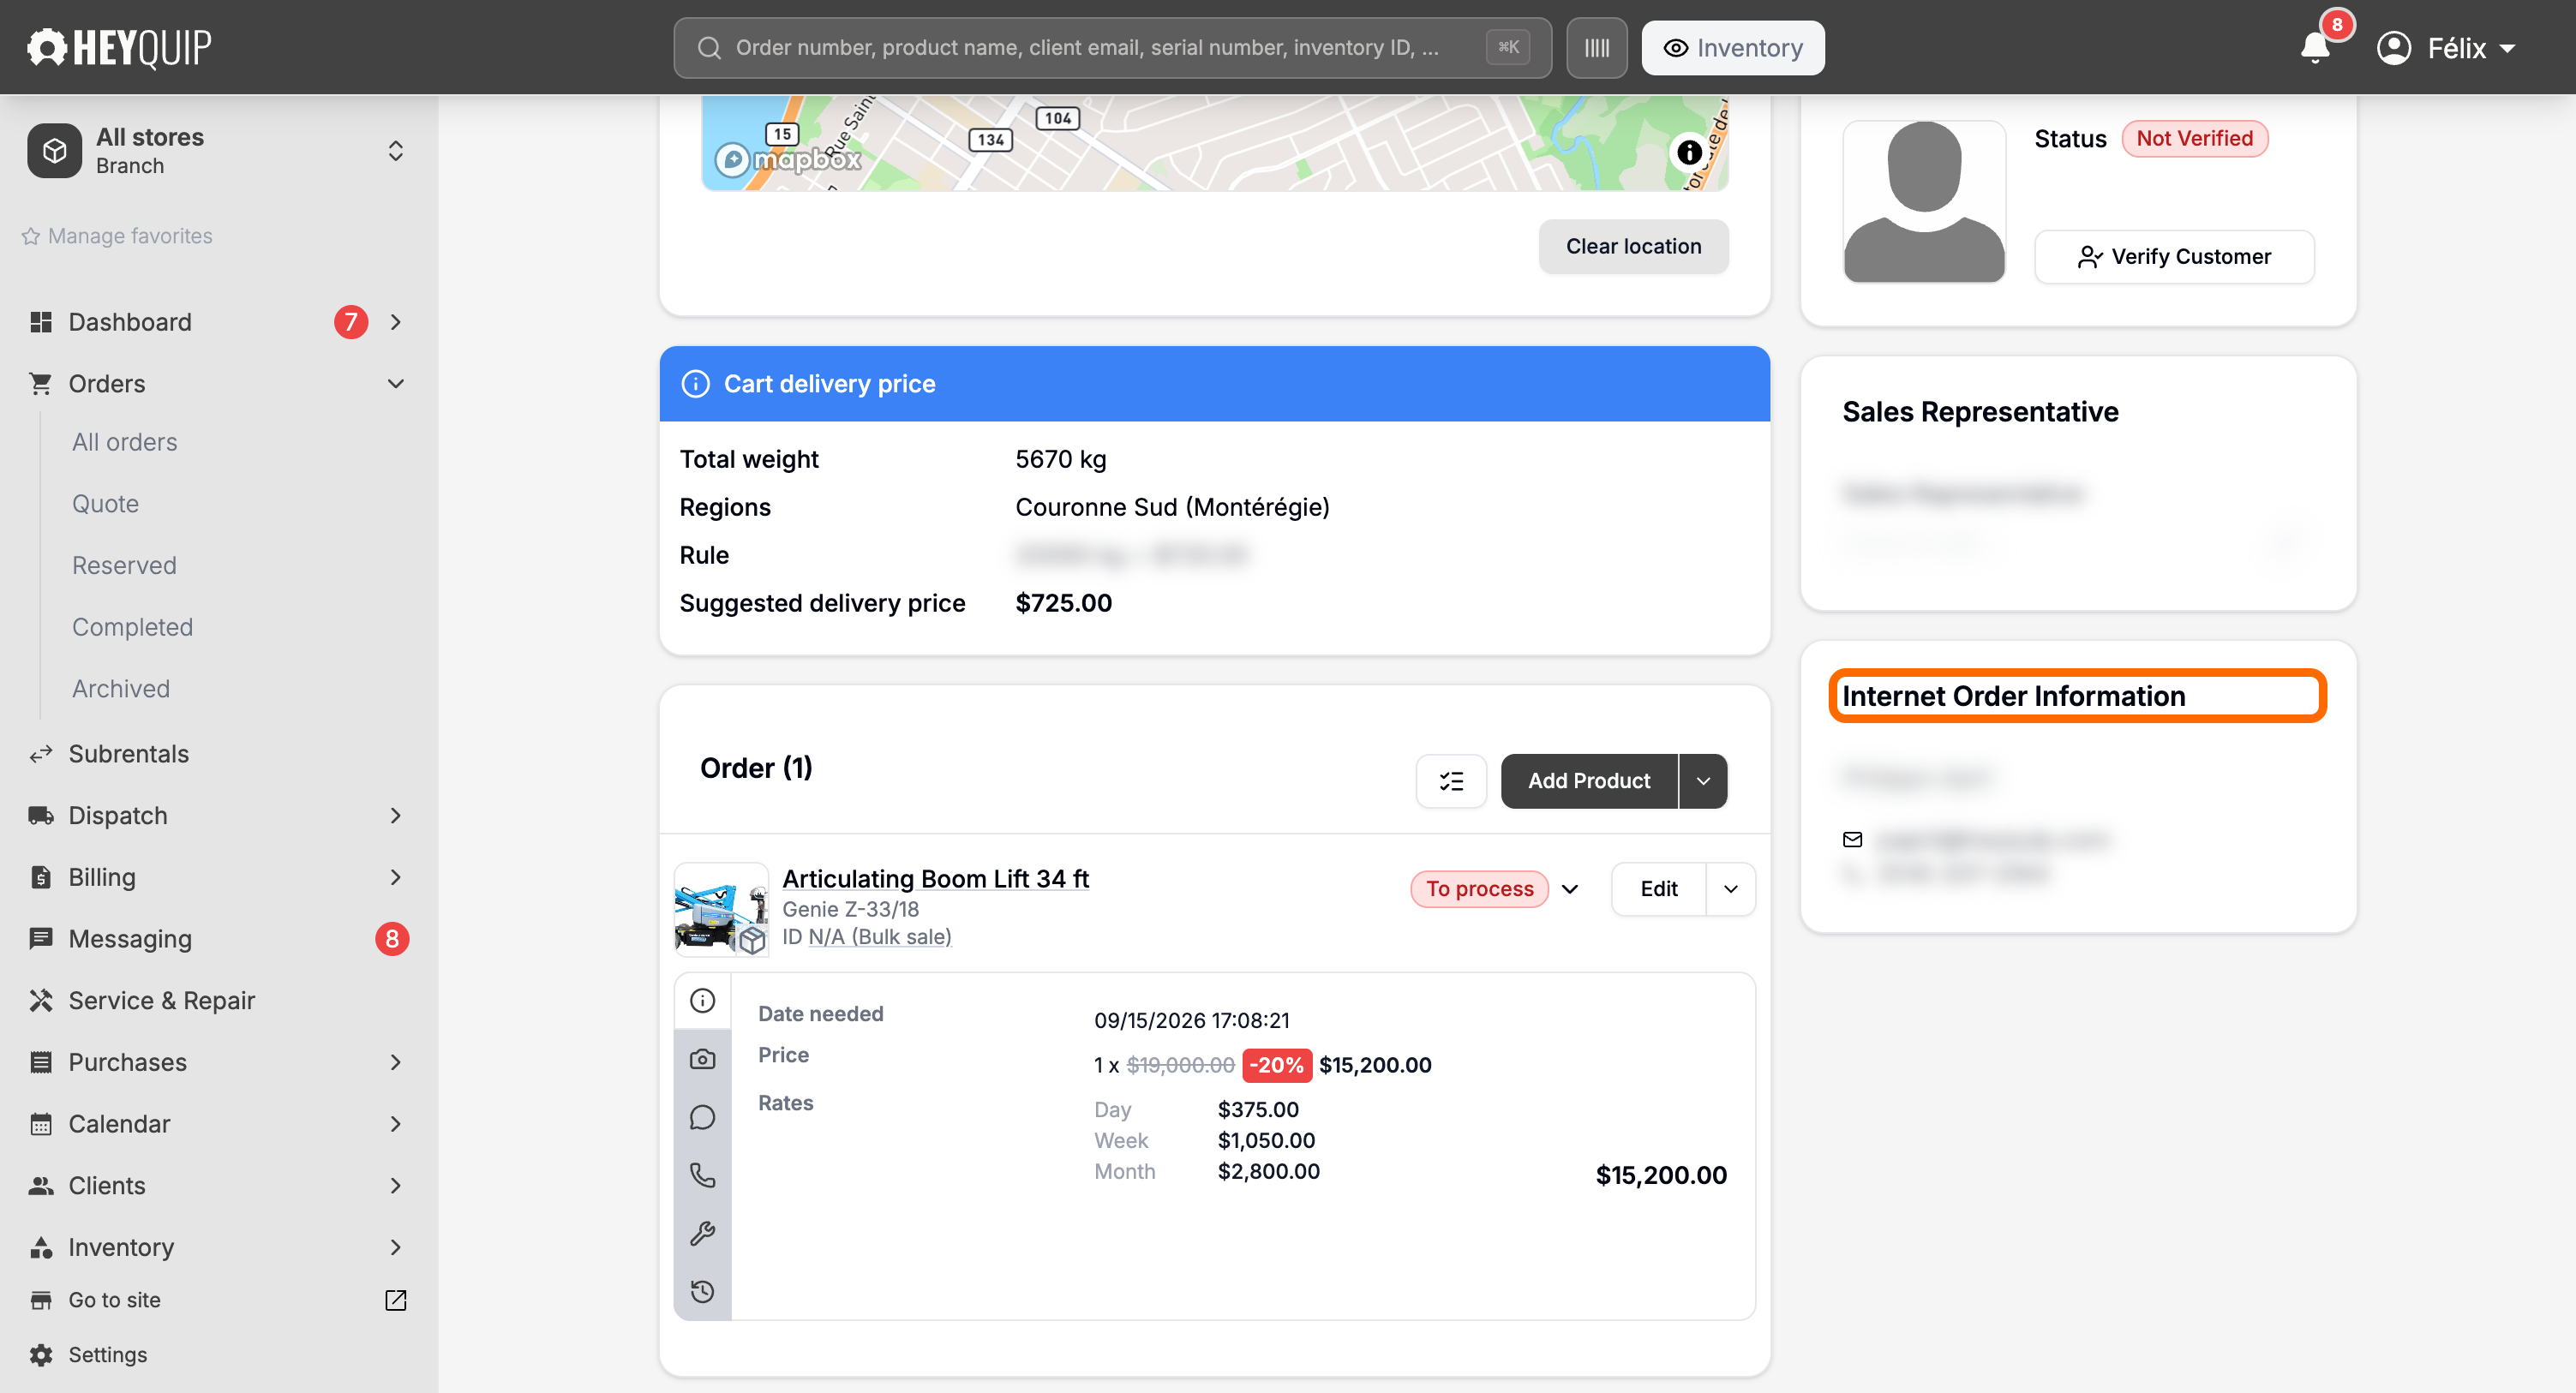Open the phone calls tab icon
The image size is (2576, 1393).
[703, 1174]
